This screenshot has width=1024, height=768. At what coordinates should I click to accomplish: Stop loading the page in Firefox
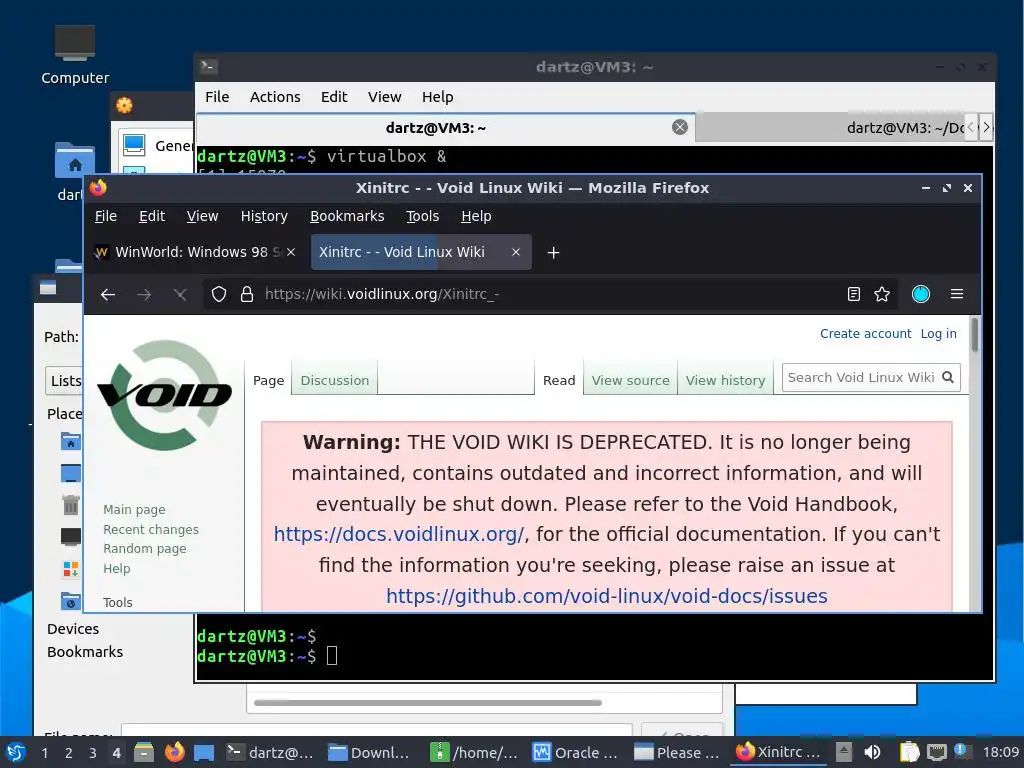pos(180,295)
